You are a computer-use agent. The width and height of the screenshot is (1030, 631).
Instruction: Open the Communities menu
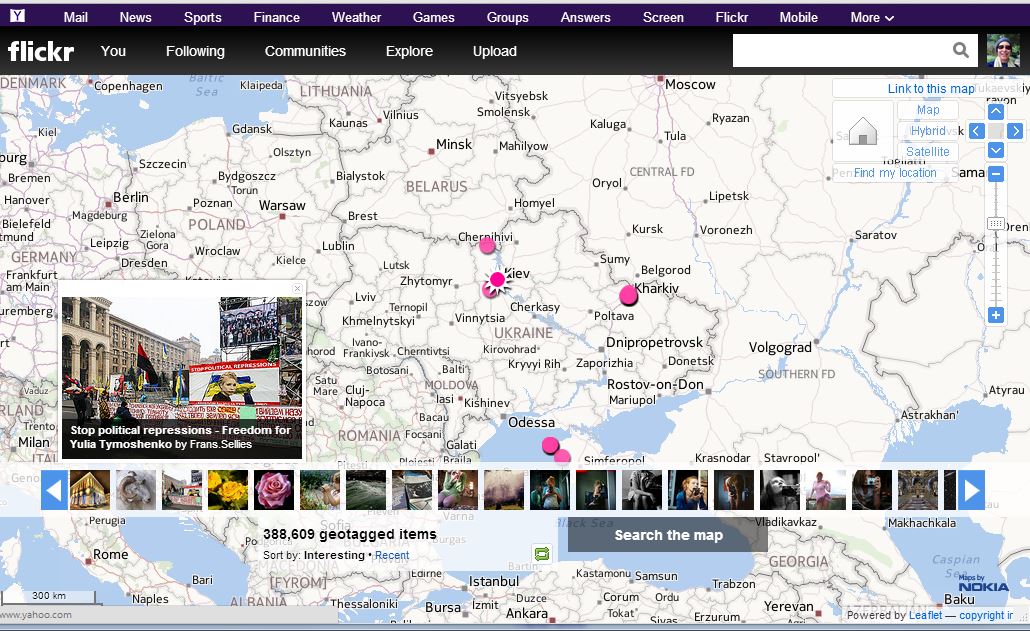[x=305, y=51]
